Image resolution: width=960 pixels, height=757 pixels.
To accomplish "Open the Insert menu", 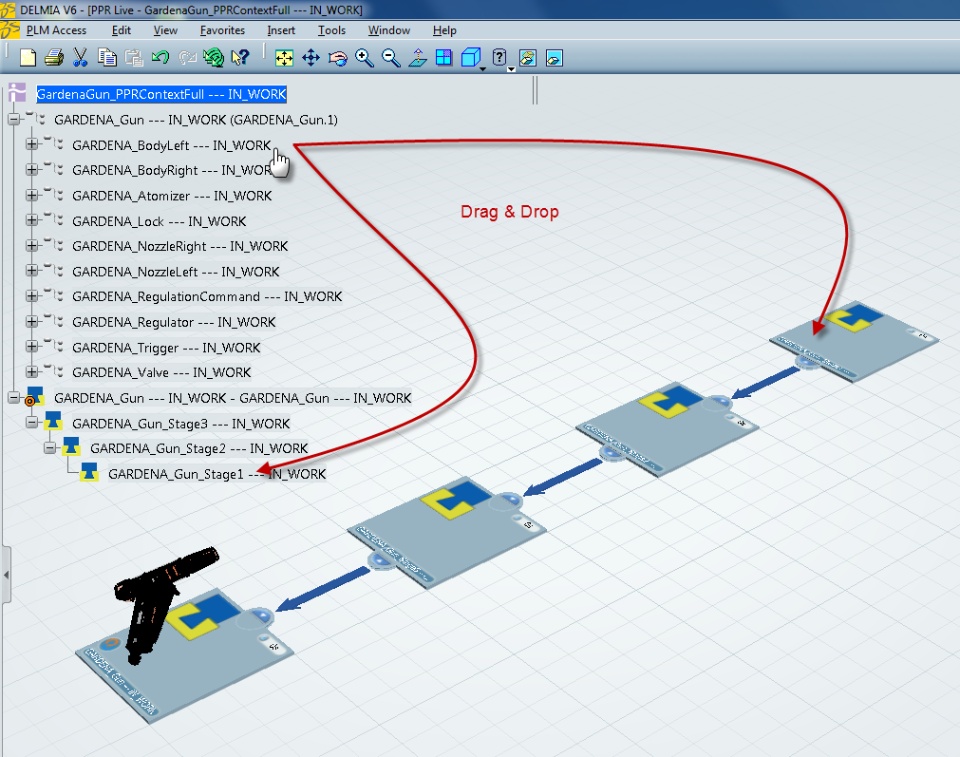I will (281, 30).
